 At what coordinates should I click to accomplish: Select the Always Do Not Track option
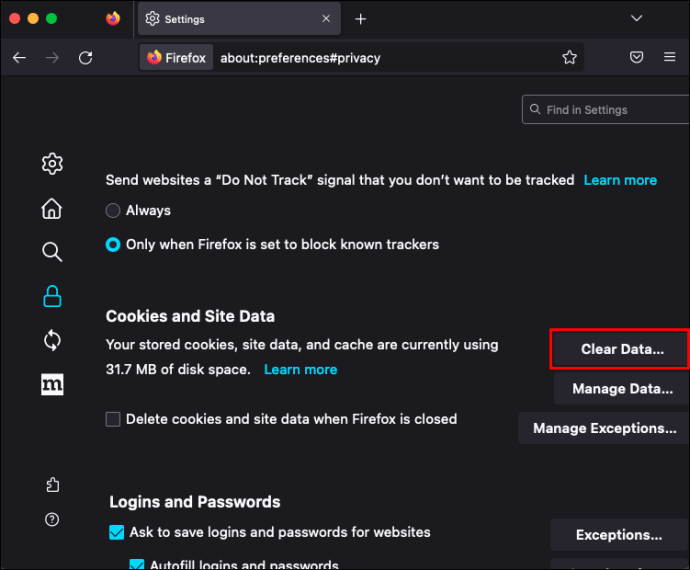114,211
